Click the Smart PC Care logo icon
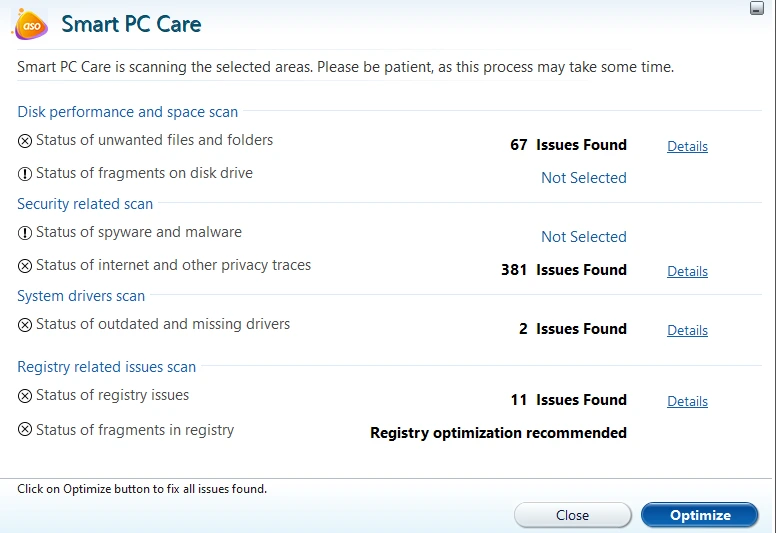 pos(30,23)
